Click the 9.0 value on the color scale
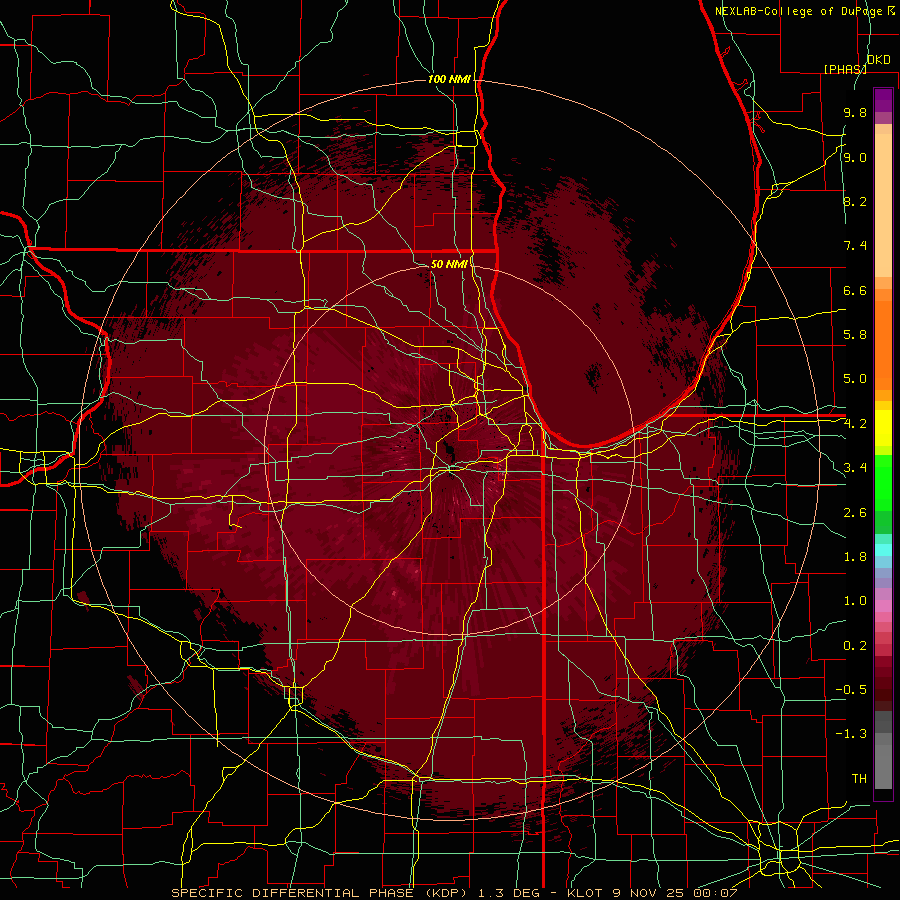 click(855, 157)
